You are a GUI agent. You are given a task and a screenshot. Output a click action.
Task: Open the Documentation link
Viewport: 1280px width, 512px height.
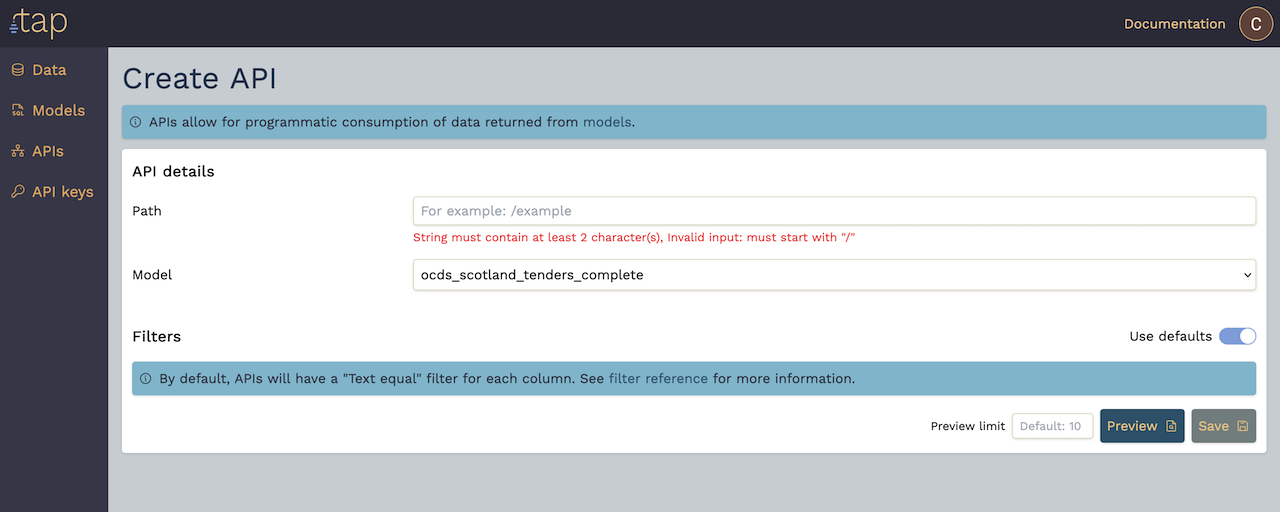tap(1174, 24)
